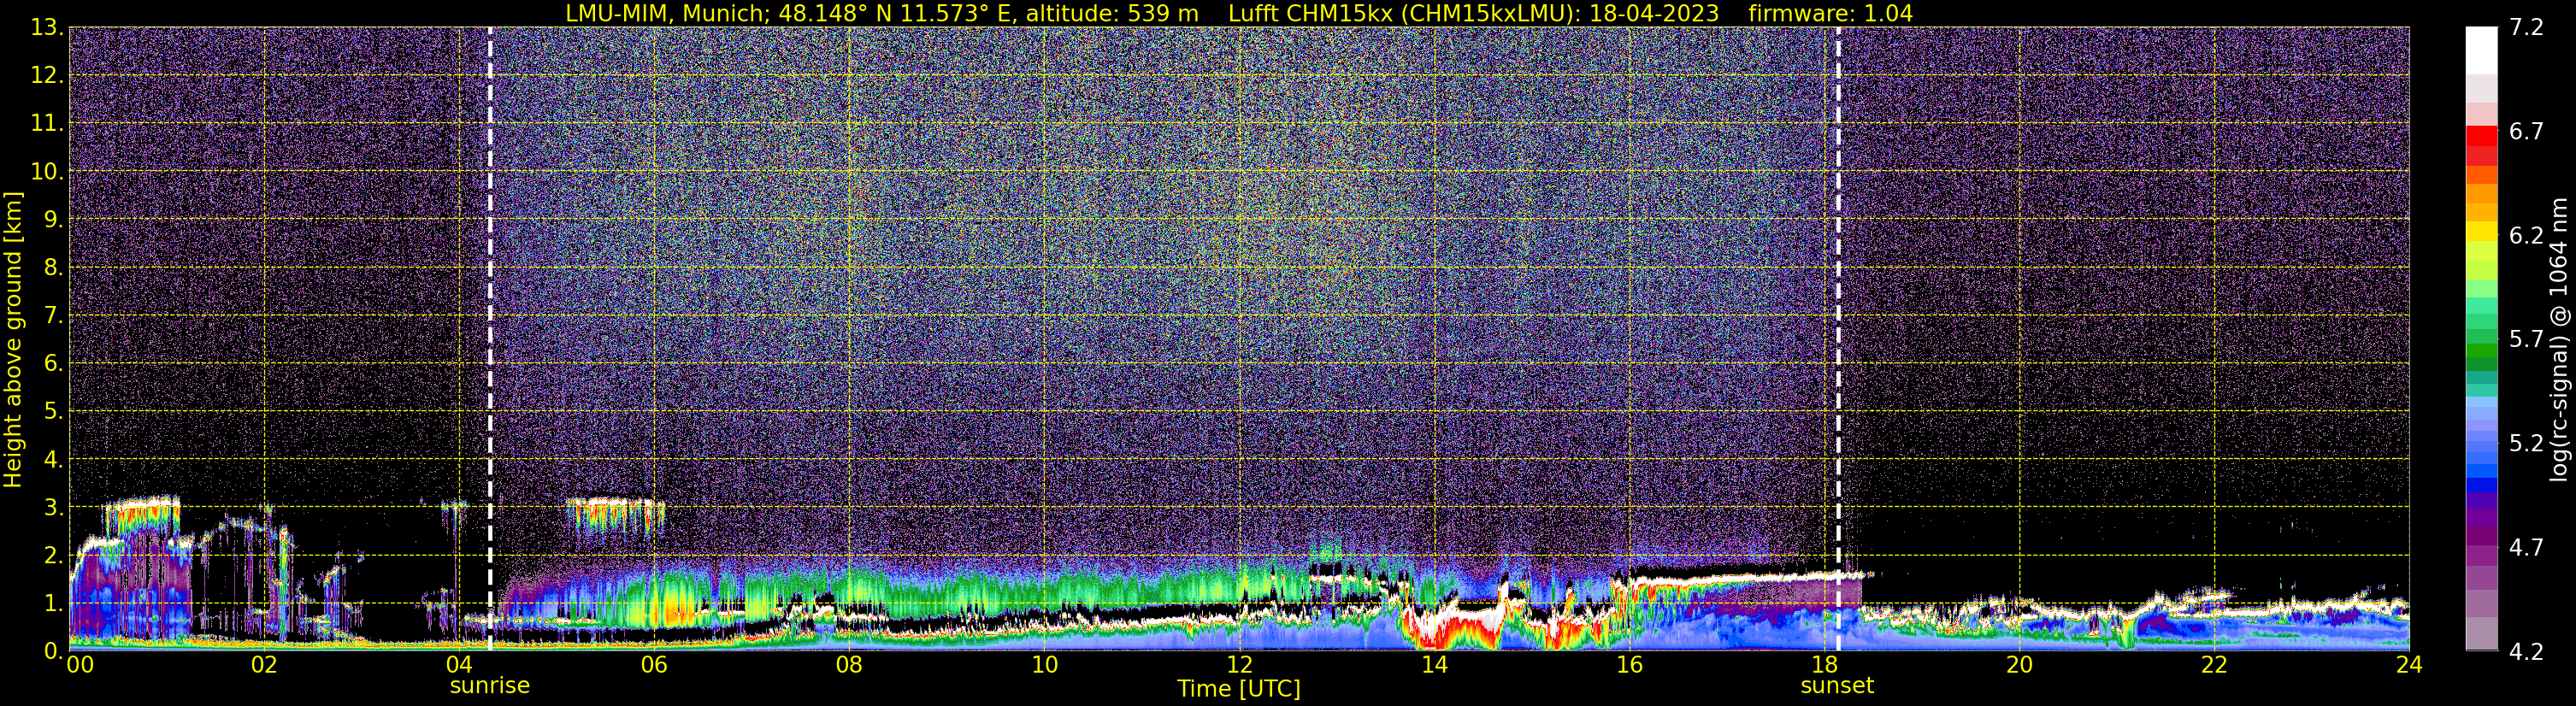This screenshot has height=706, width=2576.
Task: Click the height axis tick label '0.'
Action: (54, 651)
